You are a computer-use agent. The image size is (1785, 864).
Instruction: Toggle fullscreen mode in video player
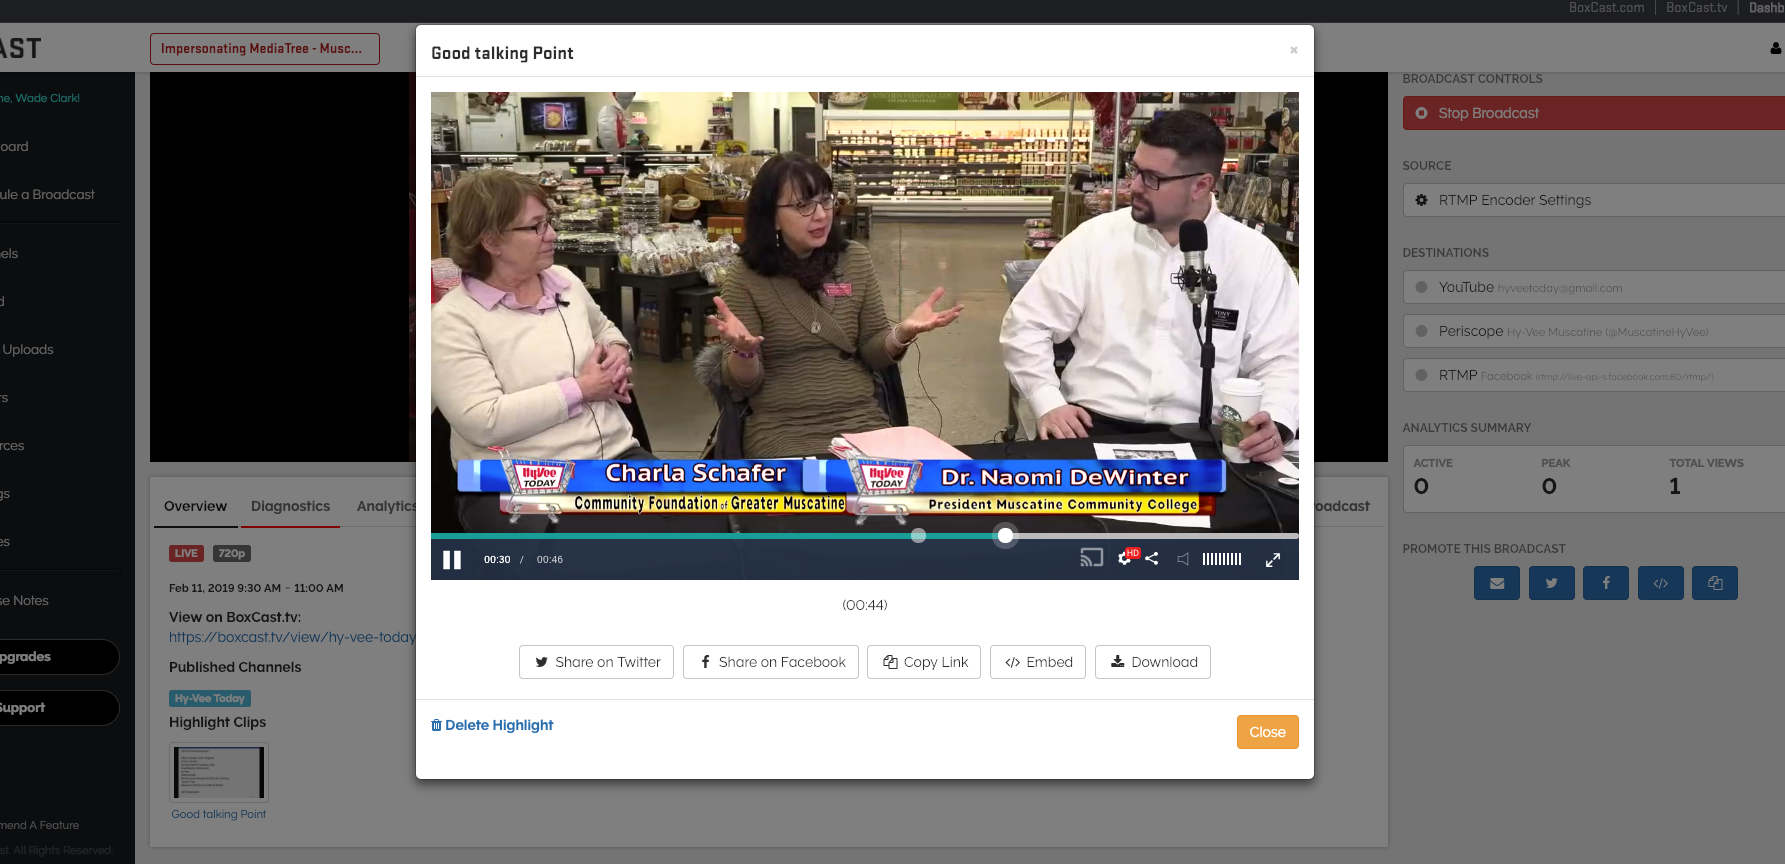click(1272, 560)
